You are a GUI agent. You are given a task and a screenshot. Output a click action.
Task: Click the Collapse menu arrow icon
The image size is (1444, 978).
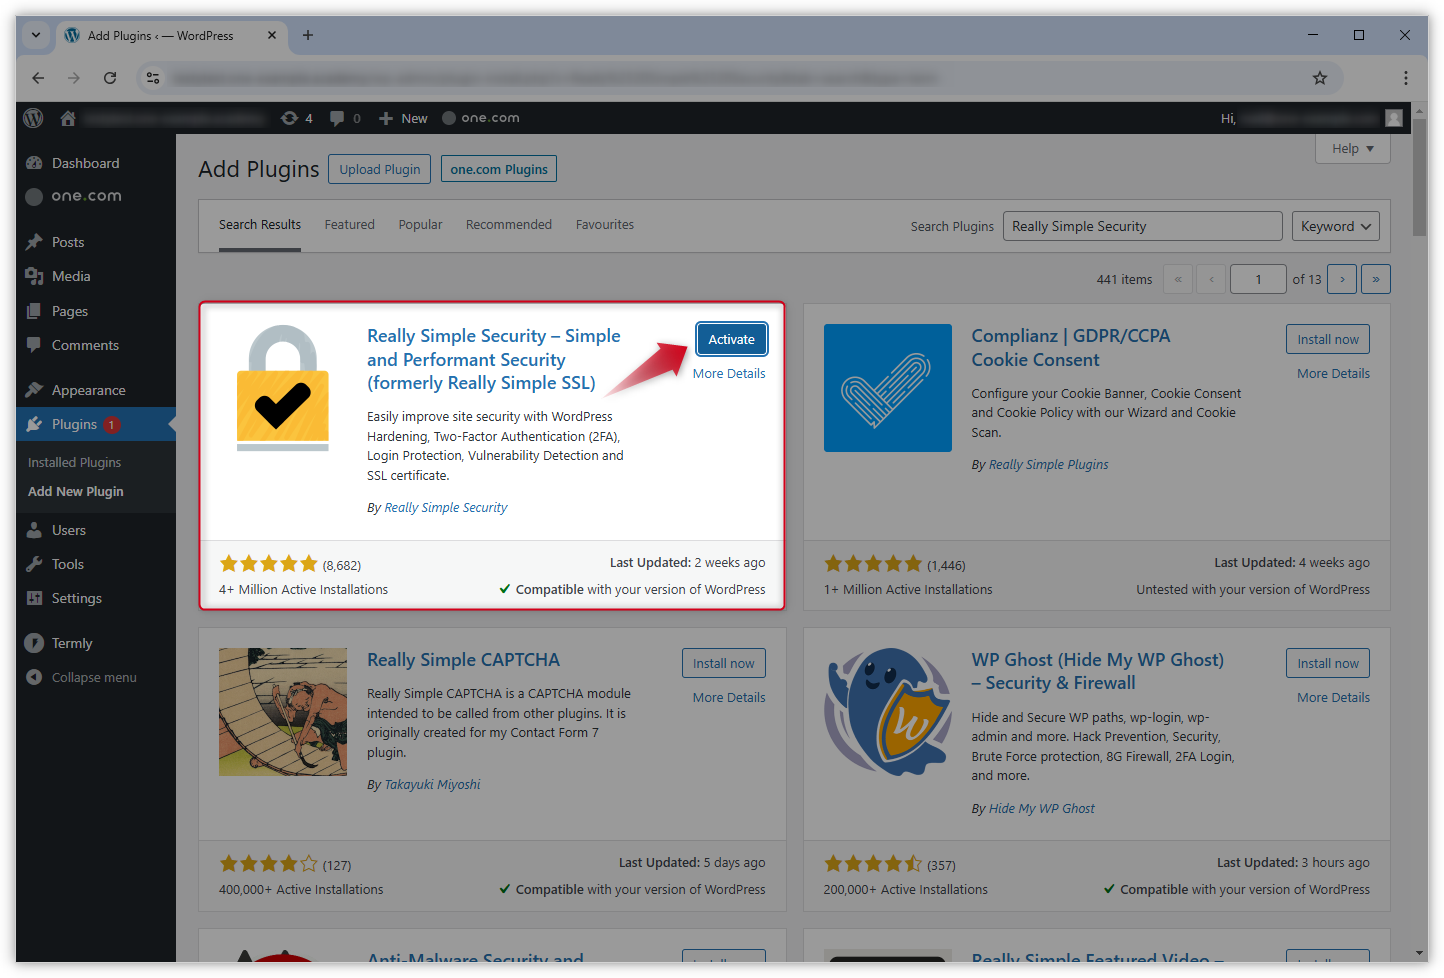[36, 677]
